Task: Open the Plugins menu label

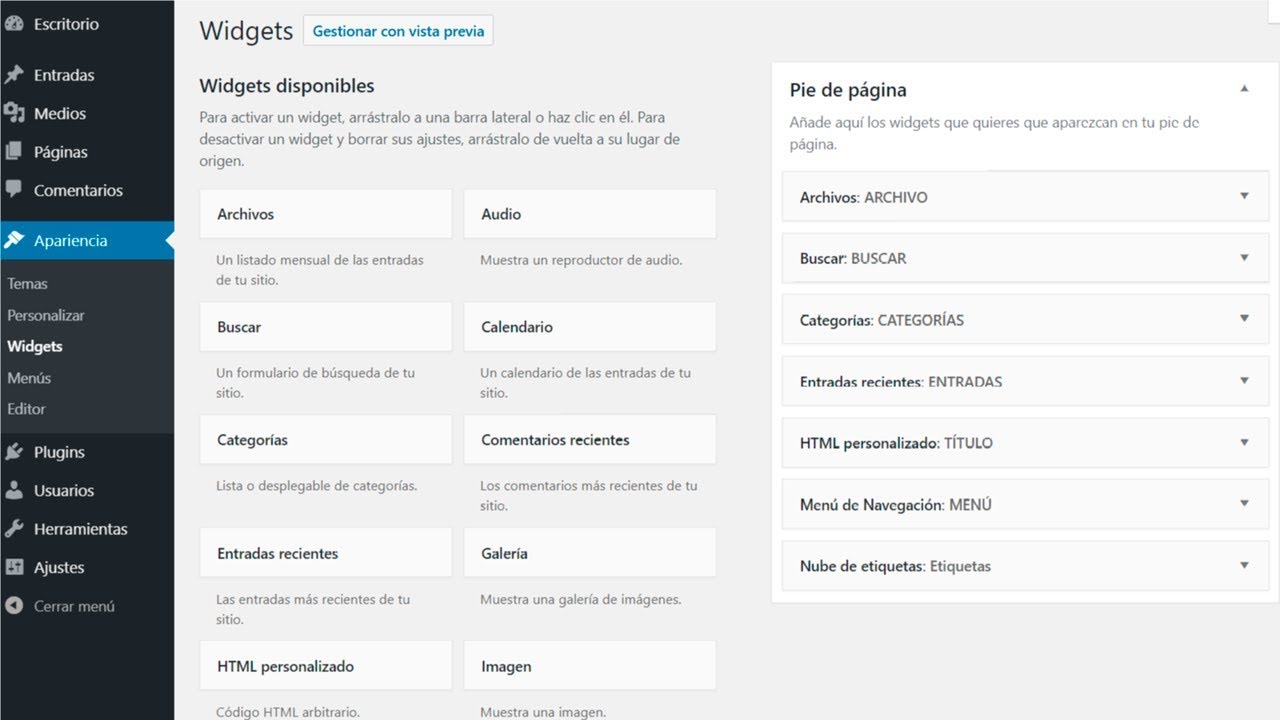Action: click(59, 452)
